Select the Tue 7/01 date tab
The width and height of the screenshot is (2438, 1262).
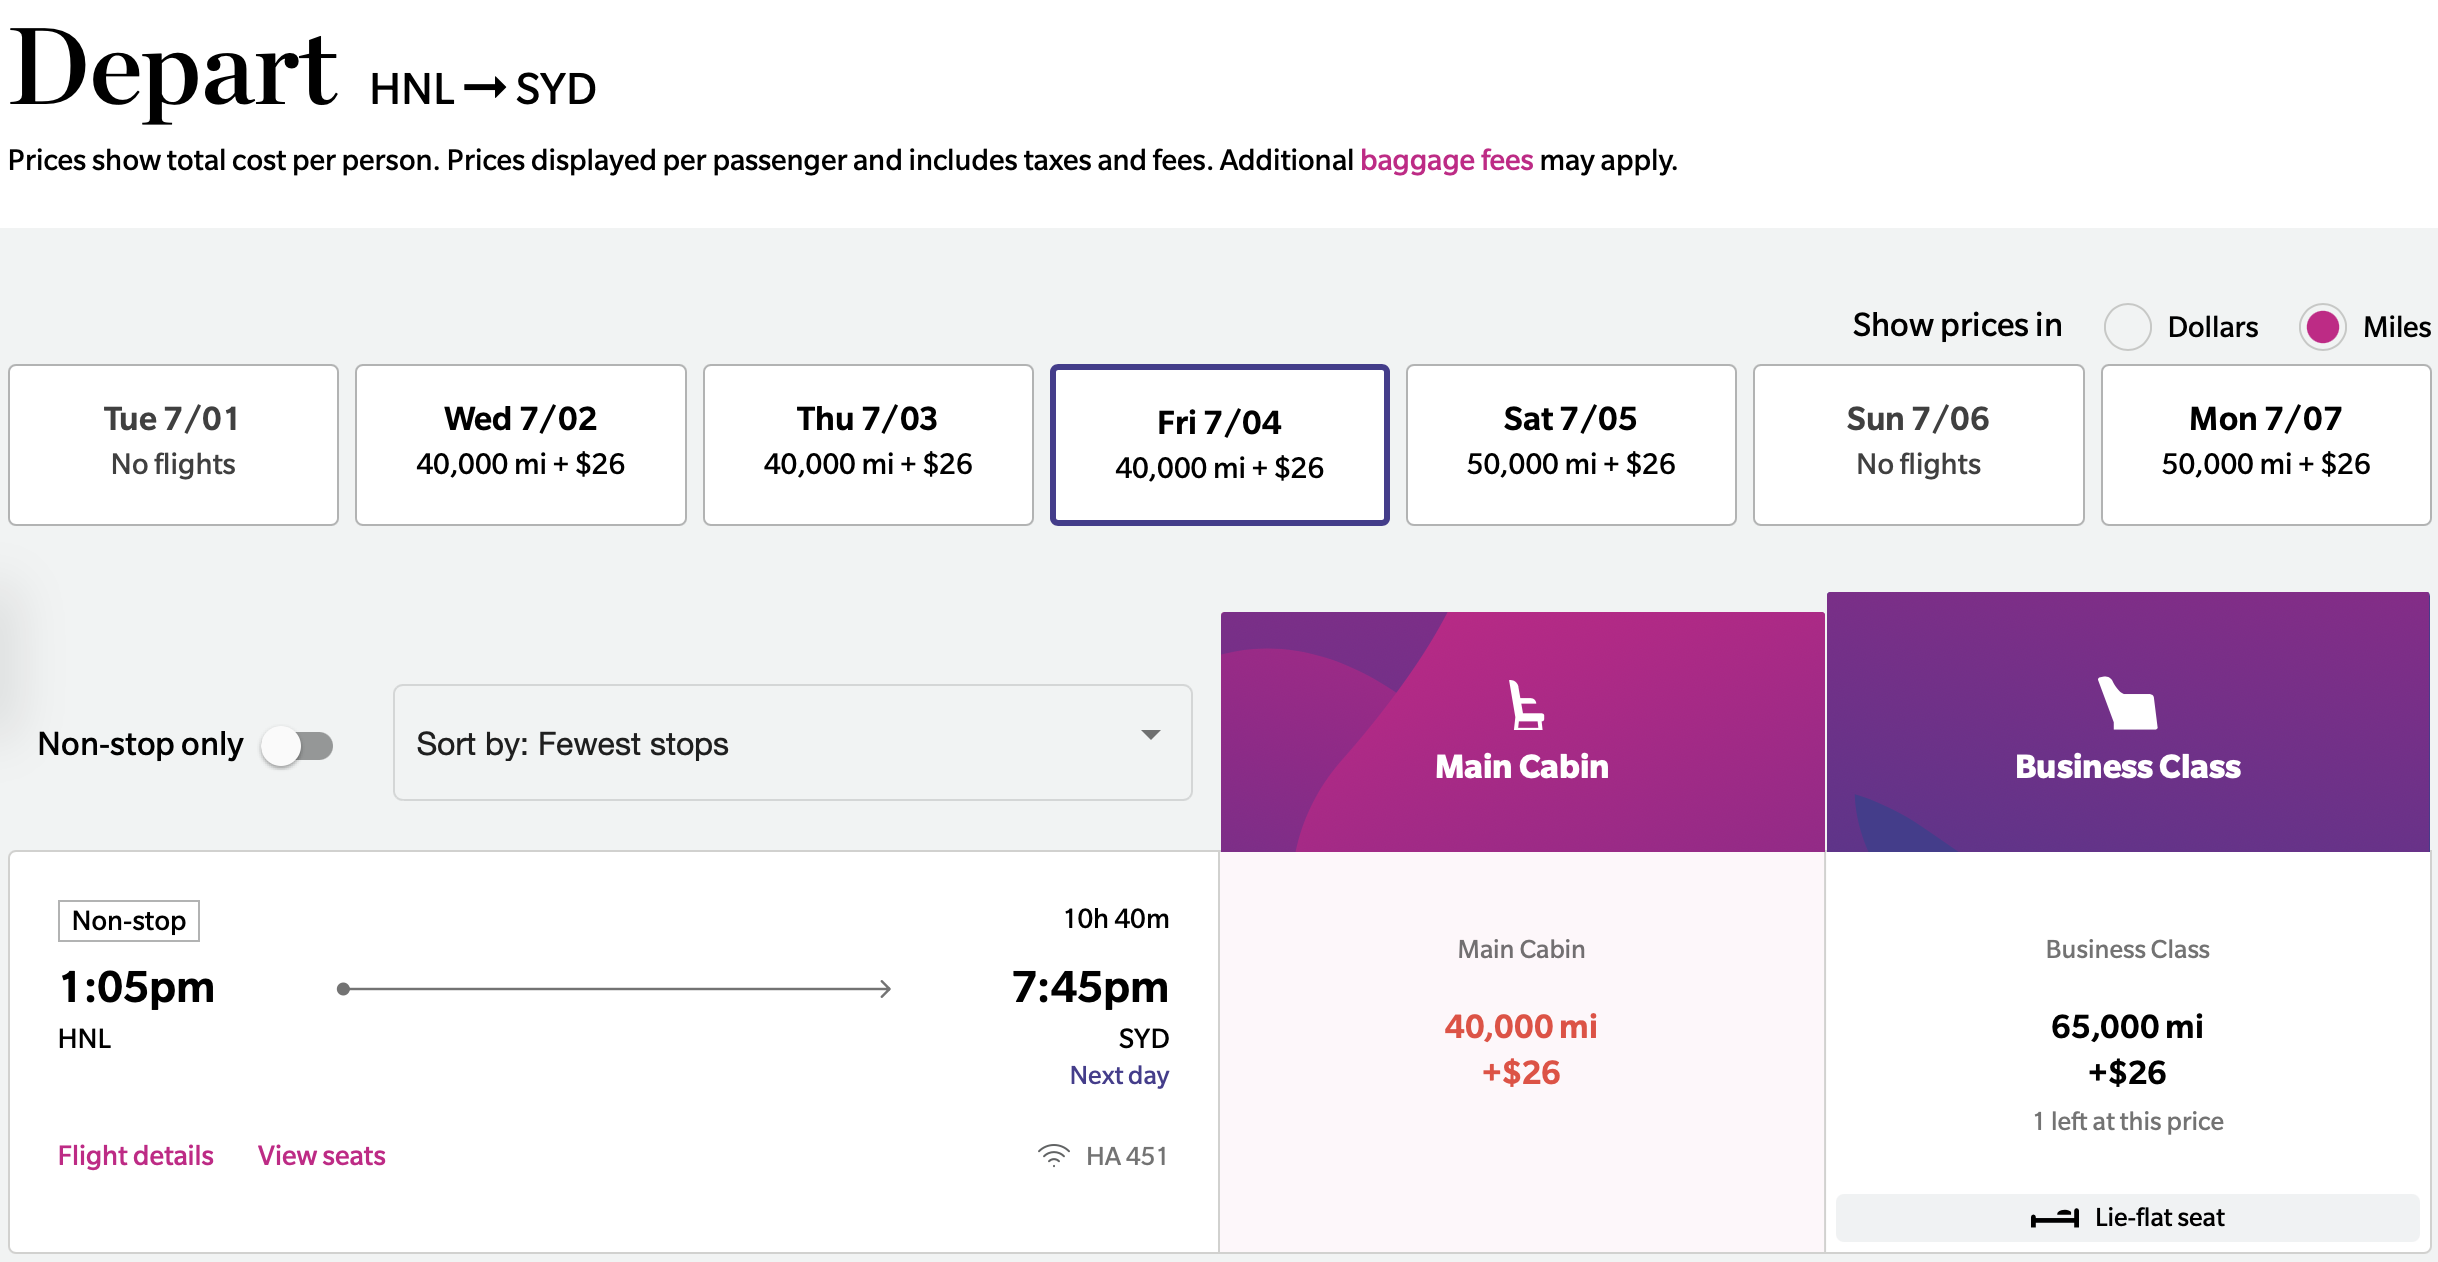(173, 445)
